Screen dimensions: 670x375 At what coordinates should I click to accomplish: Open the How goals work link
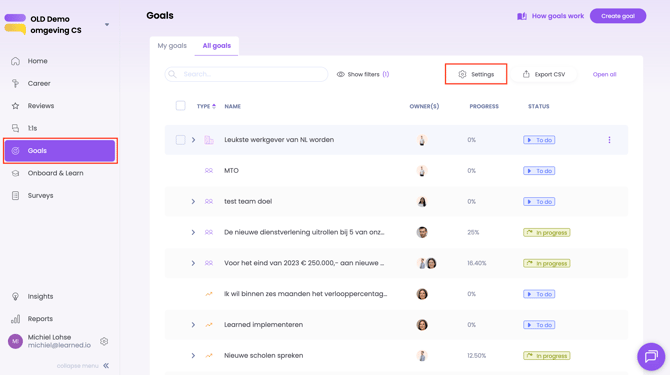tap(550, 16)
